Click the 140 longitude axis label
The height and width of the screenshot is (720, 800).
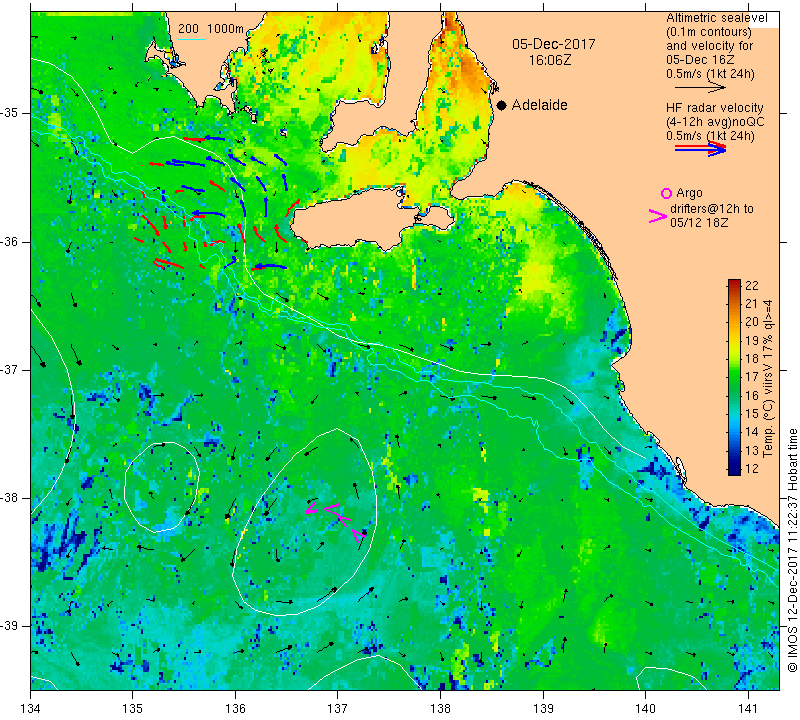(645, 708)
